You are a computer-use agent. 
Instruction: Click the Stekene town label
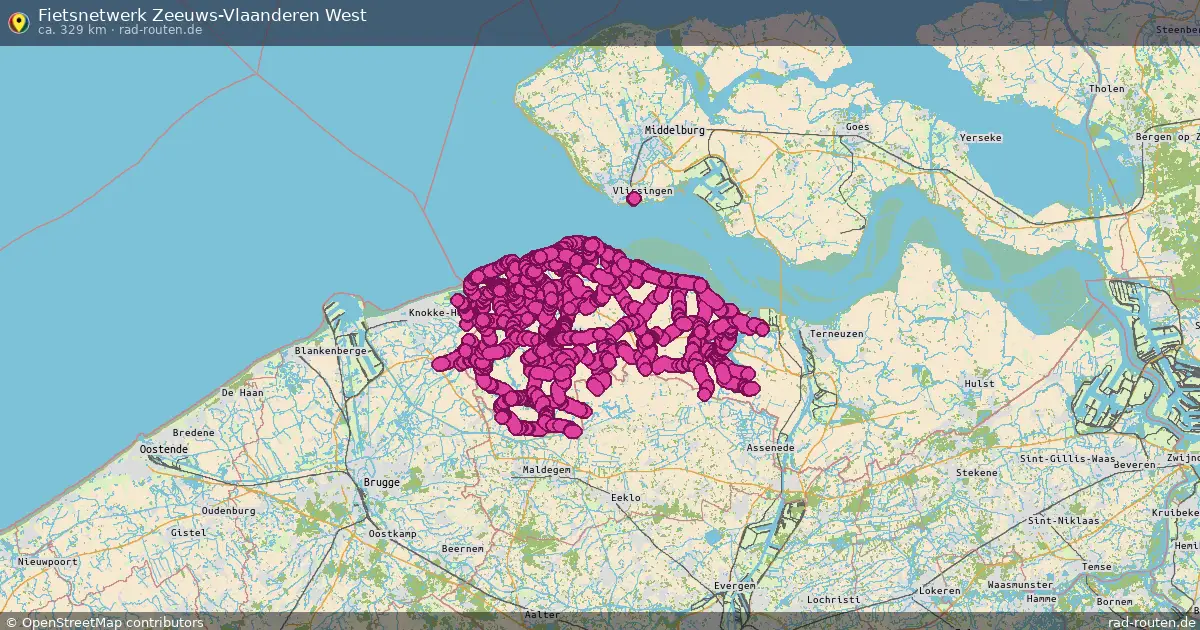point(976,473)
